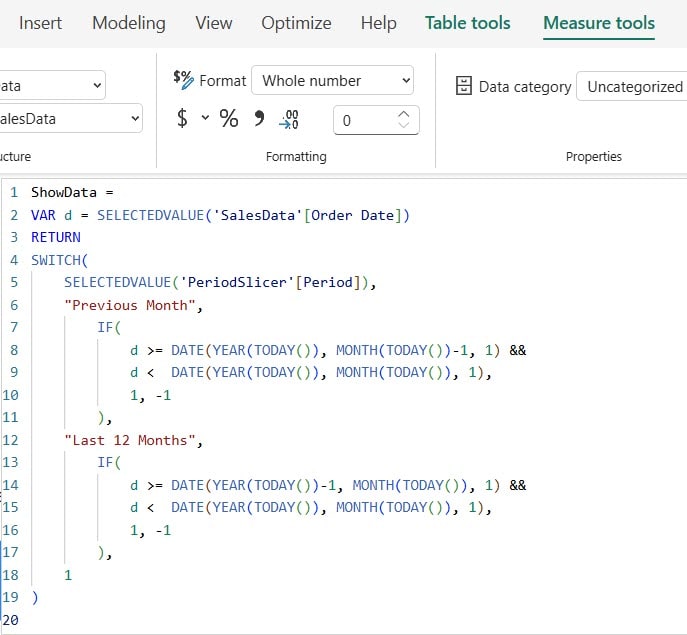Switch to the Modeling tab
The height and width of the screenshot is (635, 687).
click(129, 23)
